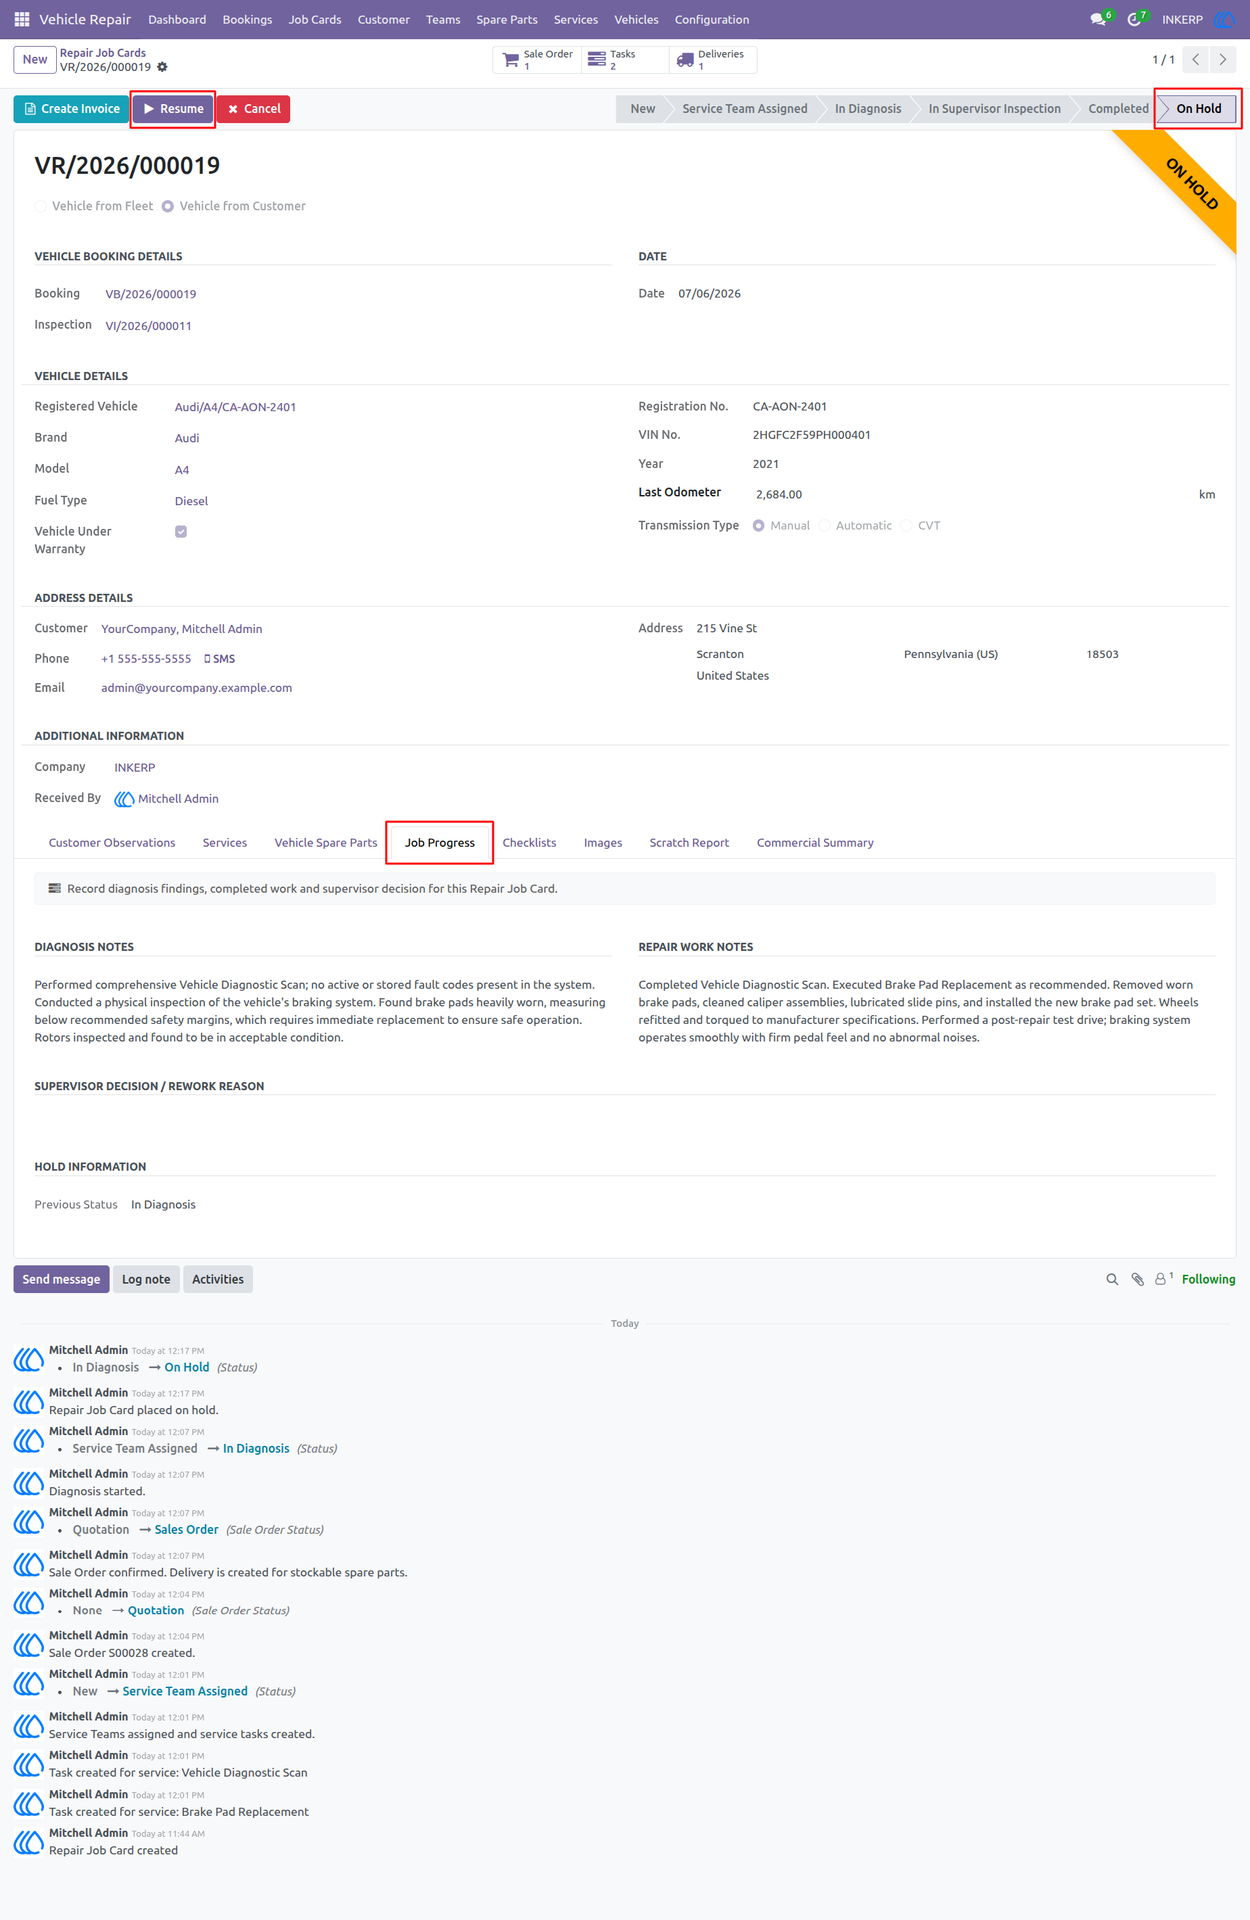The width and height of the screenshot is (1250, 1920).
Task: Choose CVT transmission type
Action: point(907,526)
